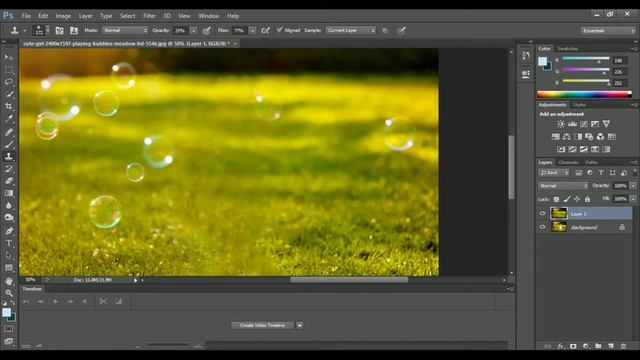Add a Levels adjustment
640x360 pixels.
coord(573,124)
